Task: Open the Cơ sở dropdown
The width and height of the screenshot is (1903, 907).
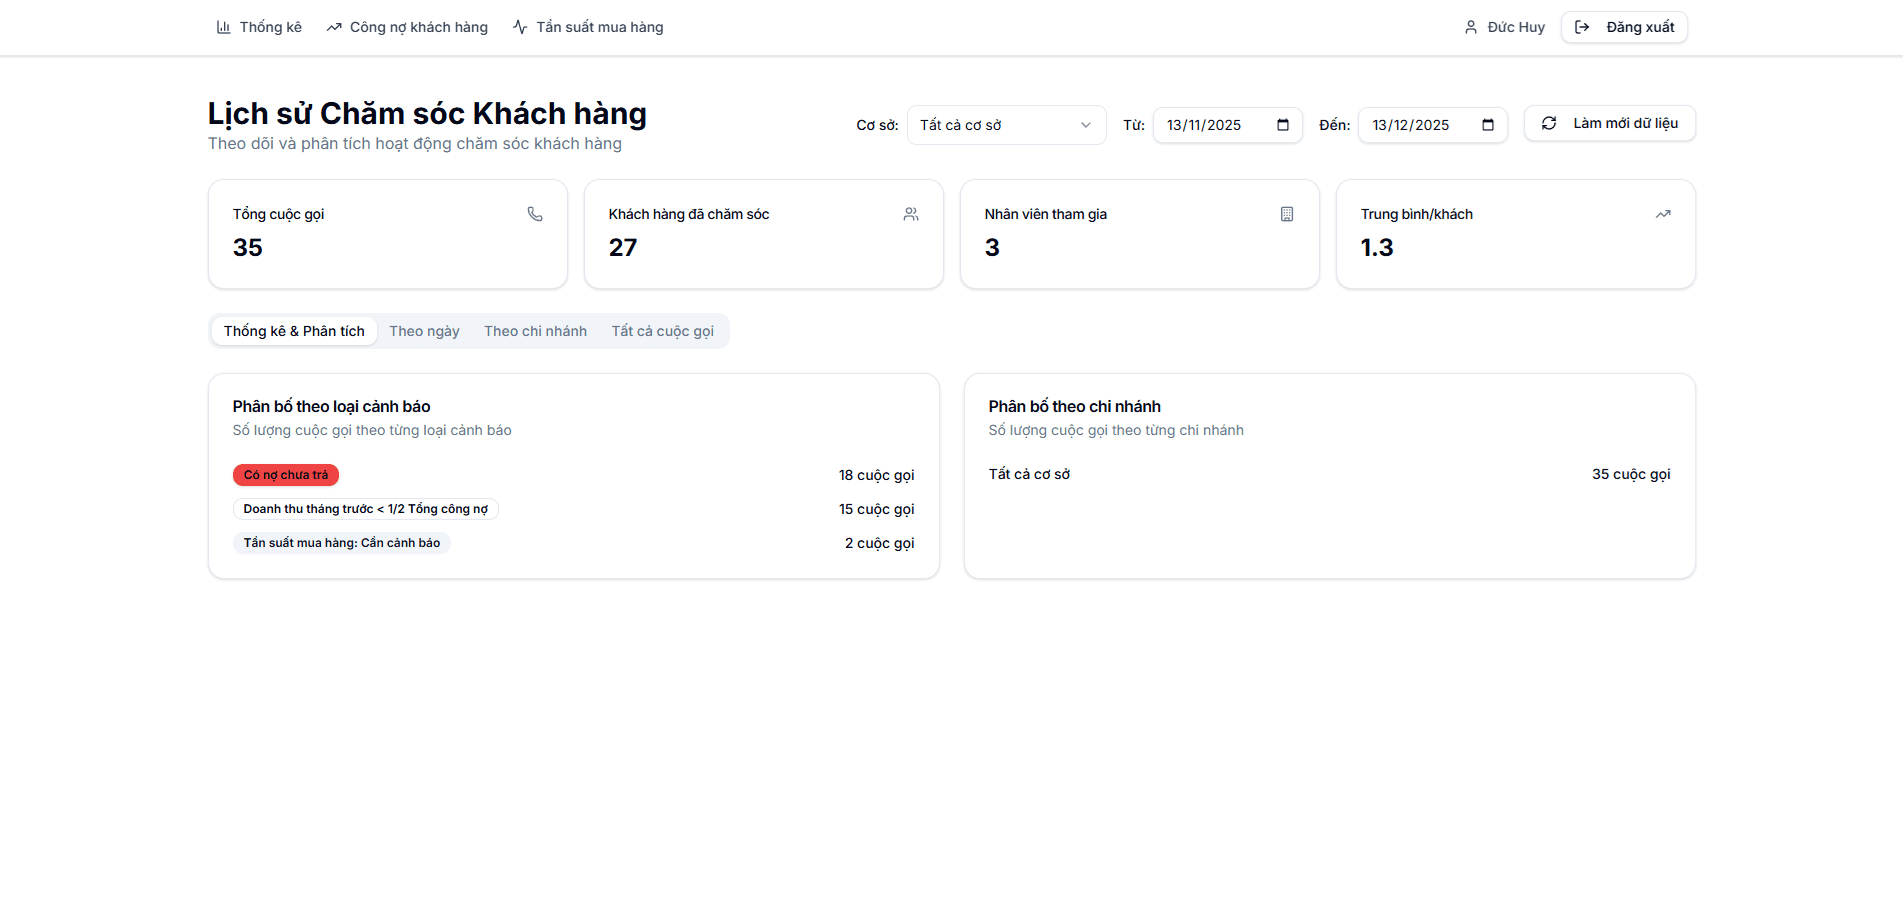Action: pyautogui.click(x=1006, y=125)
